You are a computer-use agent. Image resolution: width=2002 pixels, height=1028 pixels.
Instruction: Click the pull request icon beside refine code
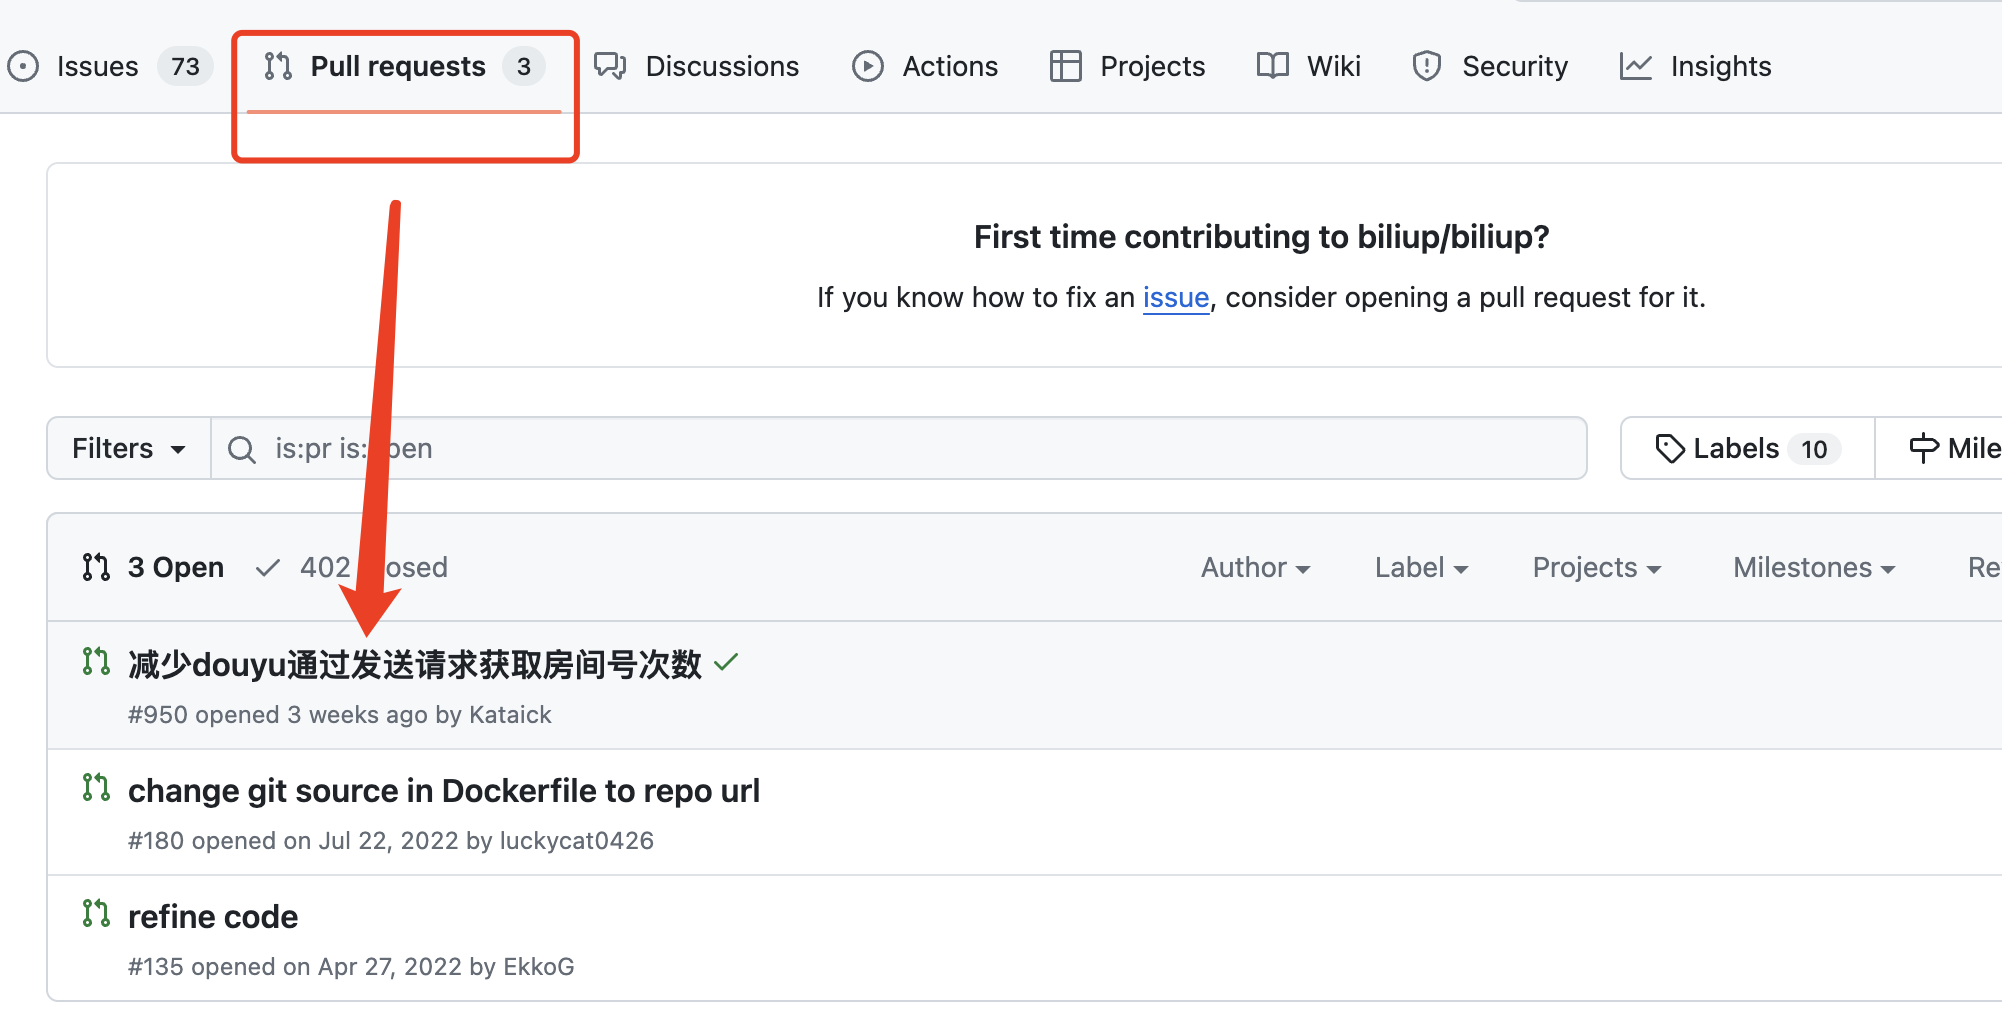(x=96, y=913)
